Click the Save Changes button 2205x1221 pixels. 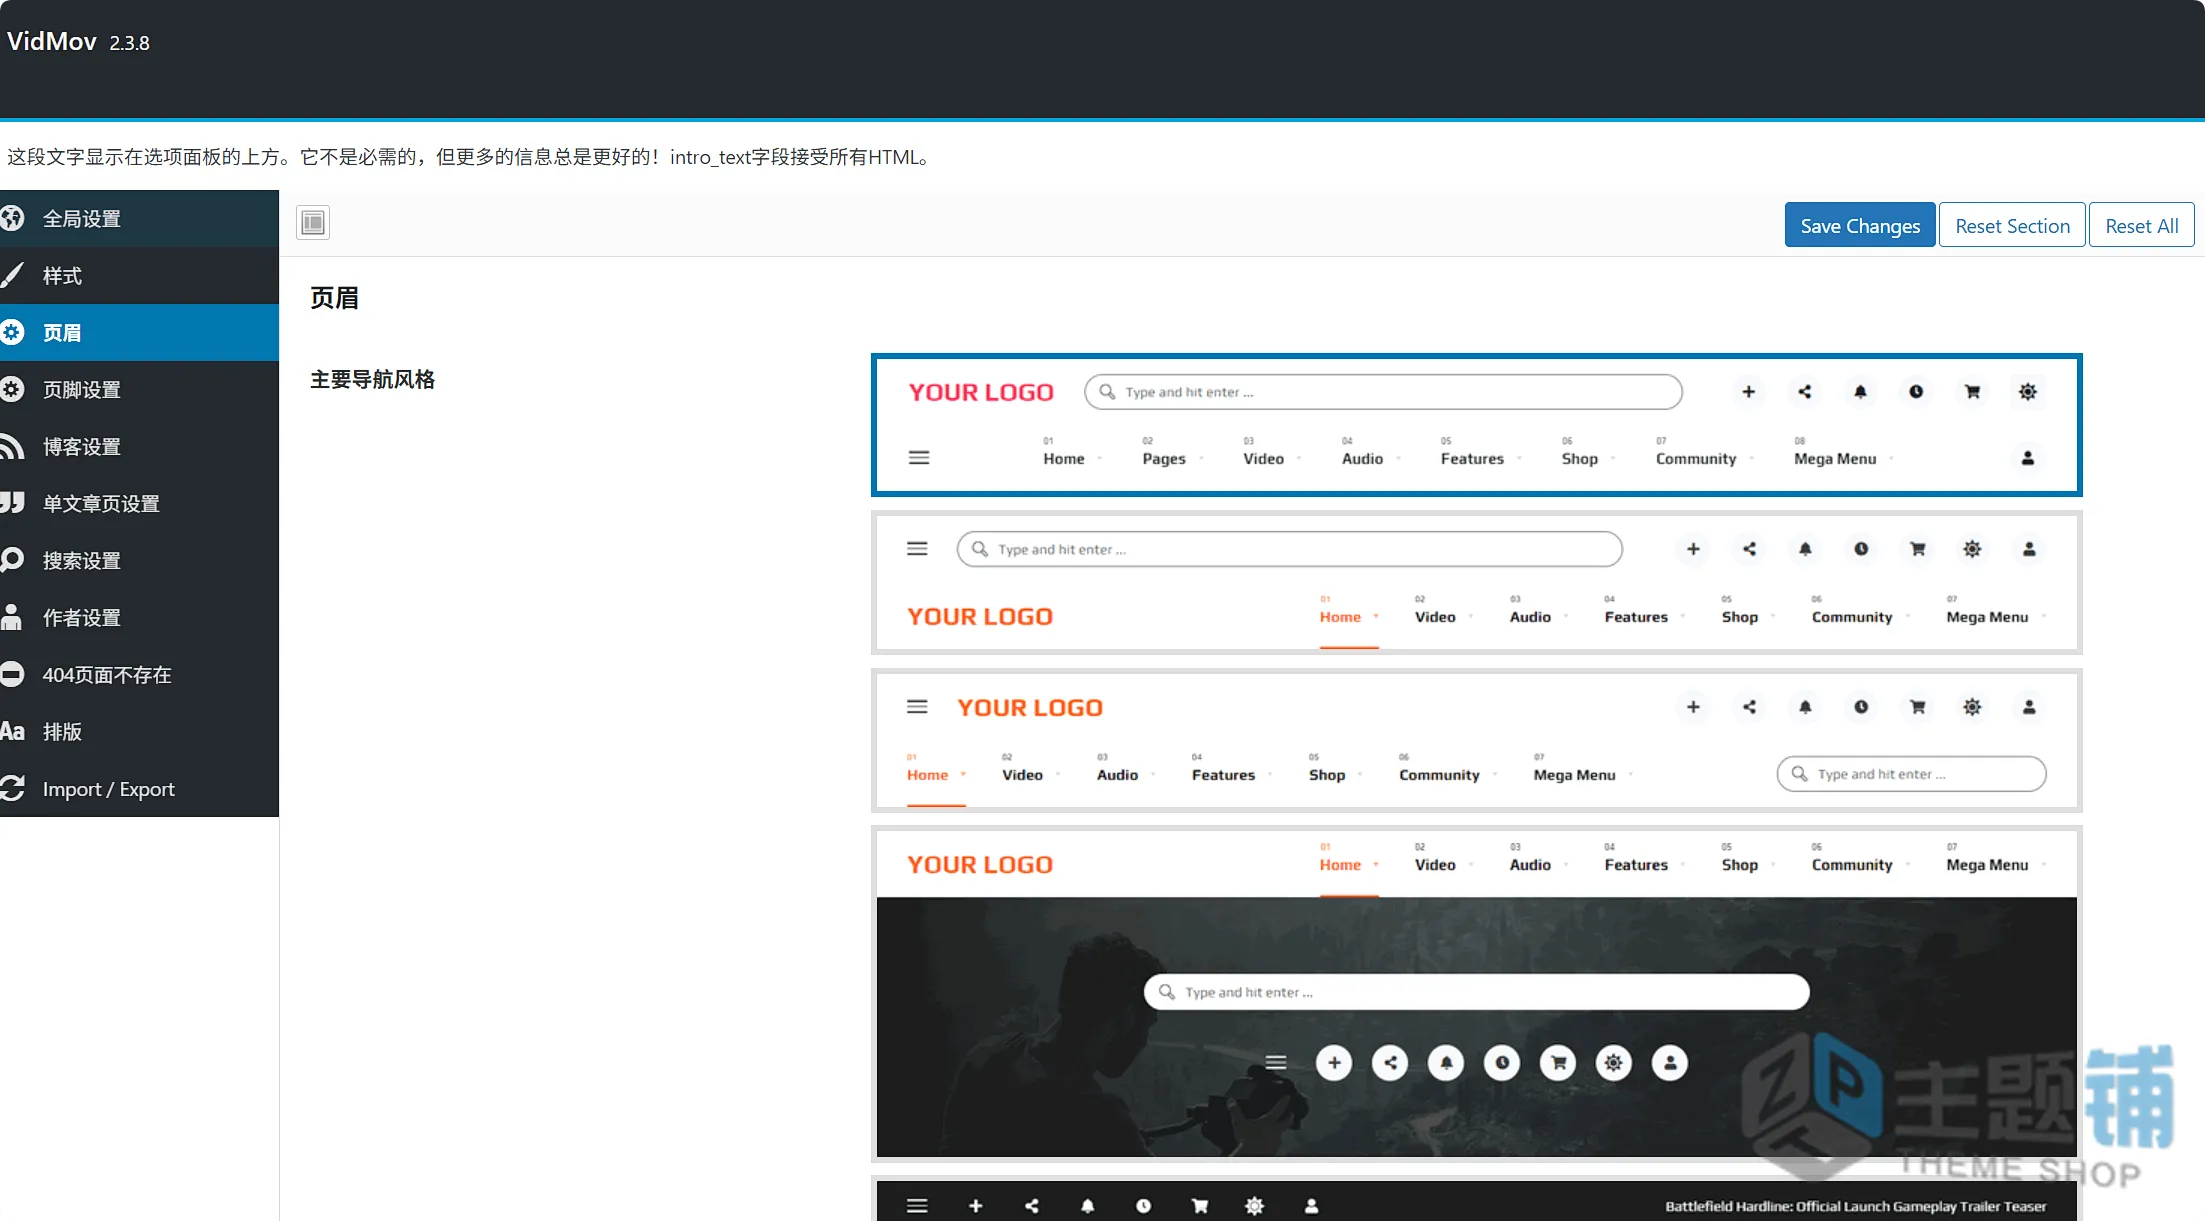pyautogui.click(x=1860, y=225)
